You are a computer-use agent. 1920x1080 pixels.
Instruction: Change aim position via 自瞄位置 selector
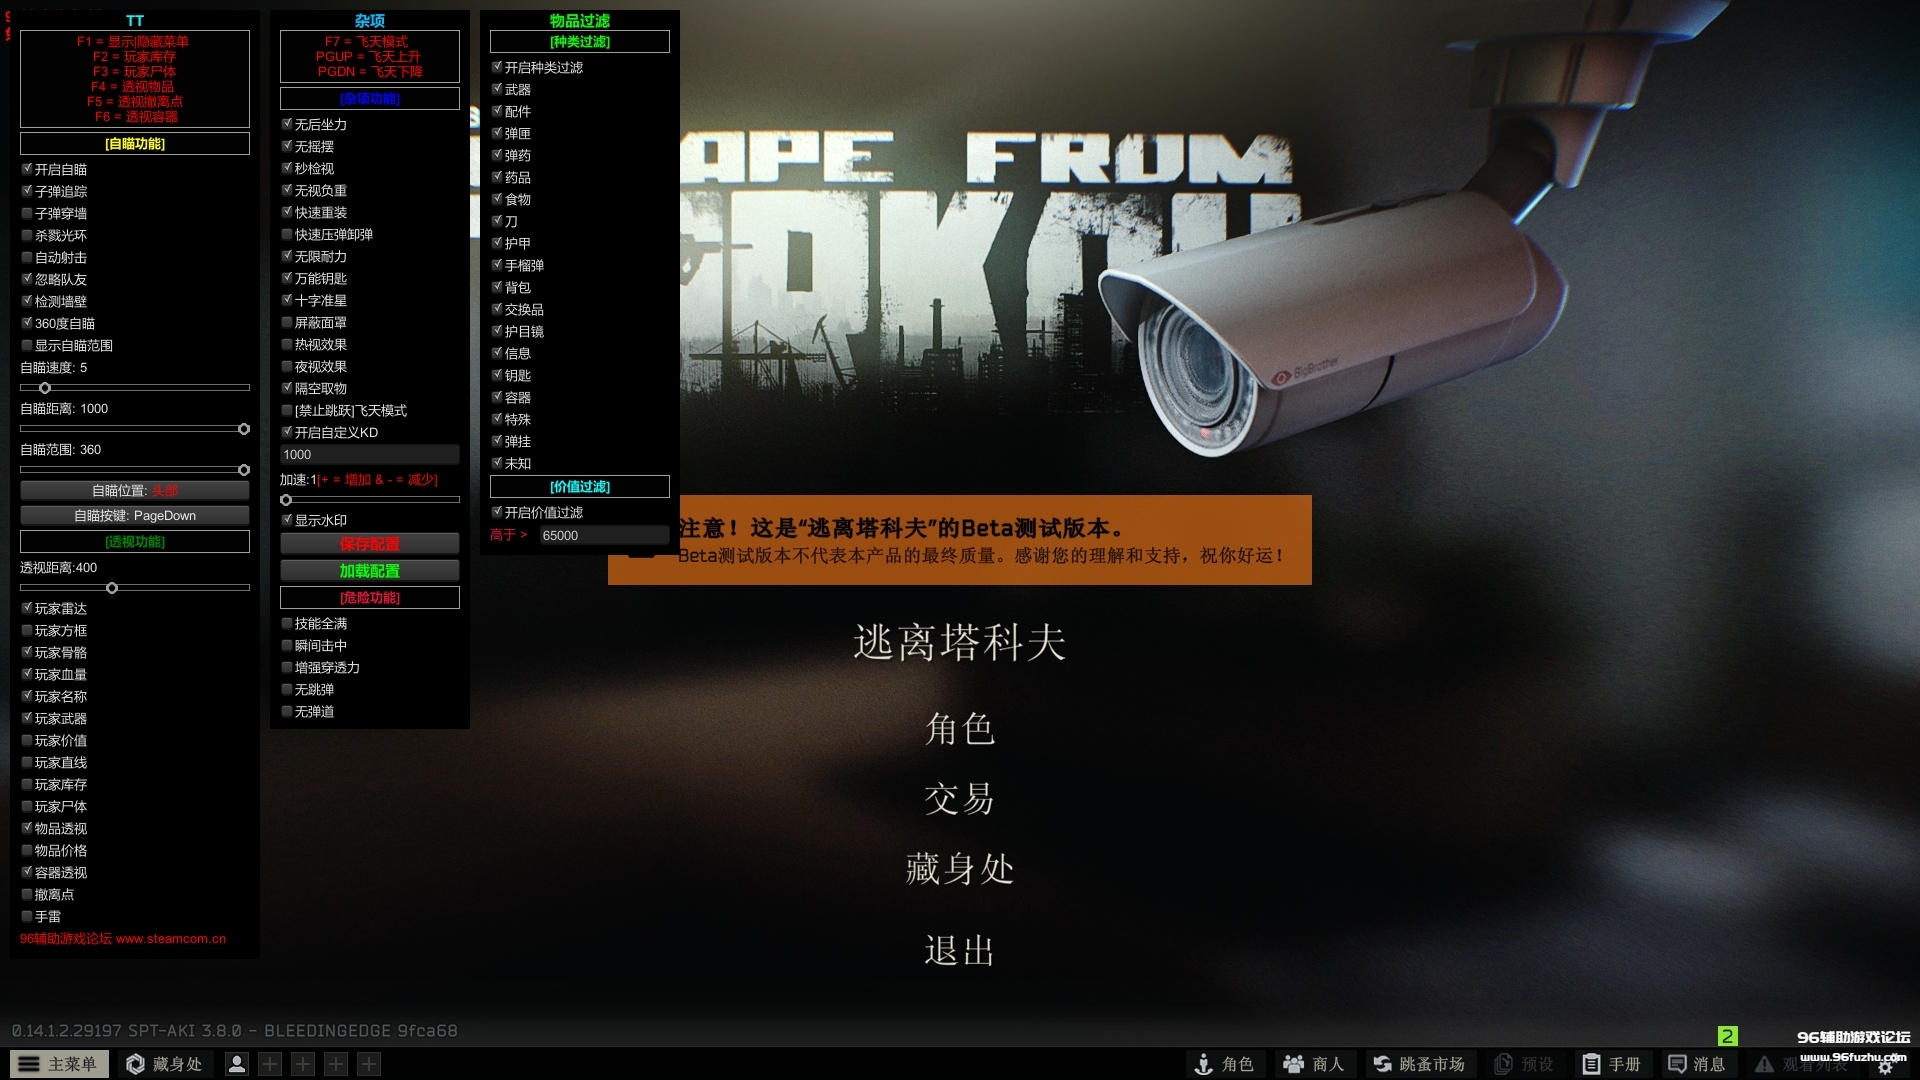click(x=135, y=490)
